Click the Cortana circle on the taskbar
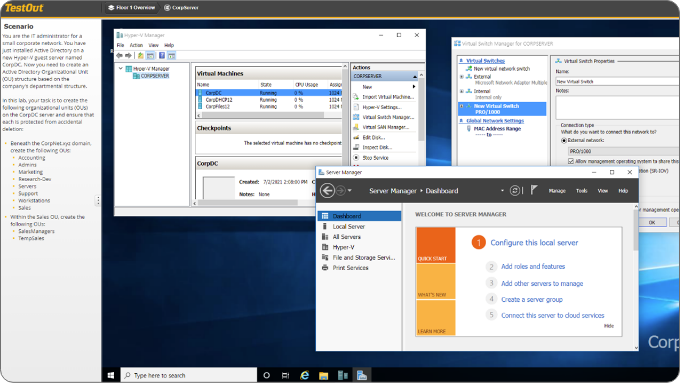This screenshot has width=680, height=383. 267,375
